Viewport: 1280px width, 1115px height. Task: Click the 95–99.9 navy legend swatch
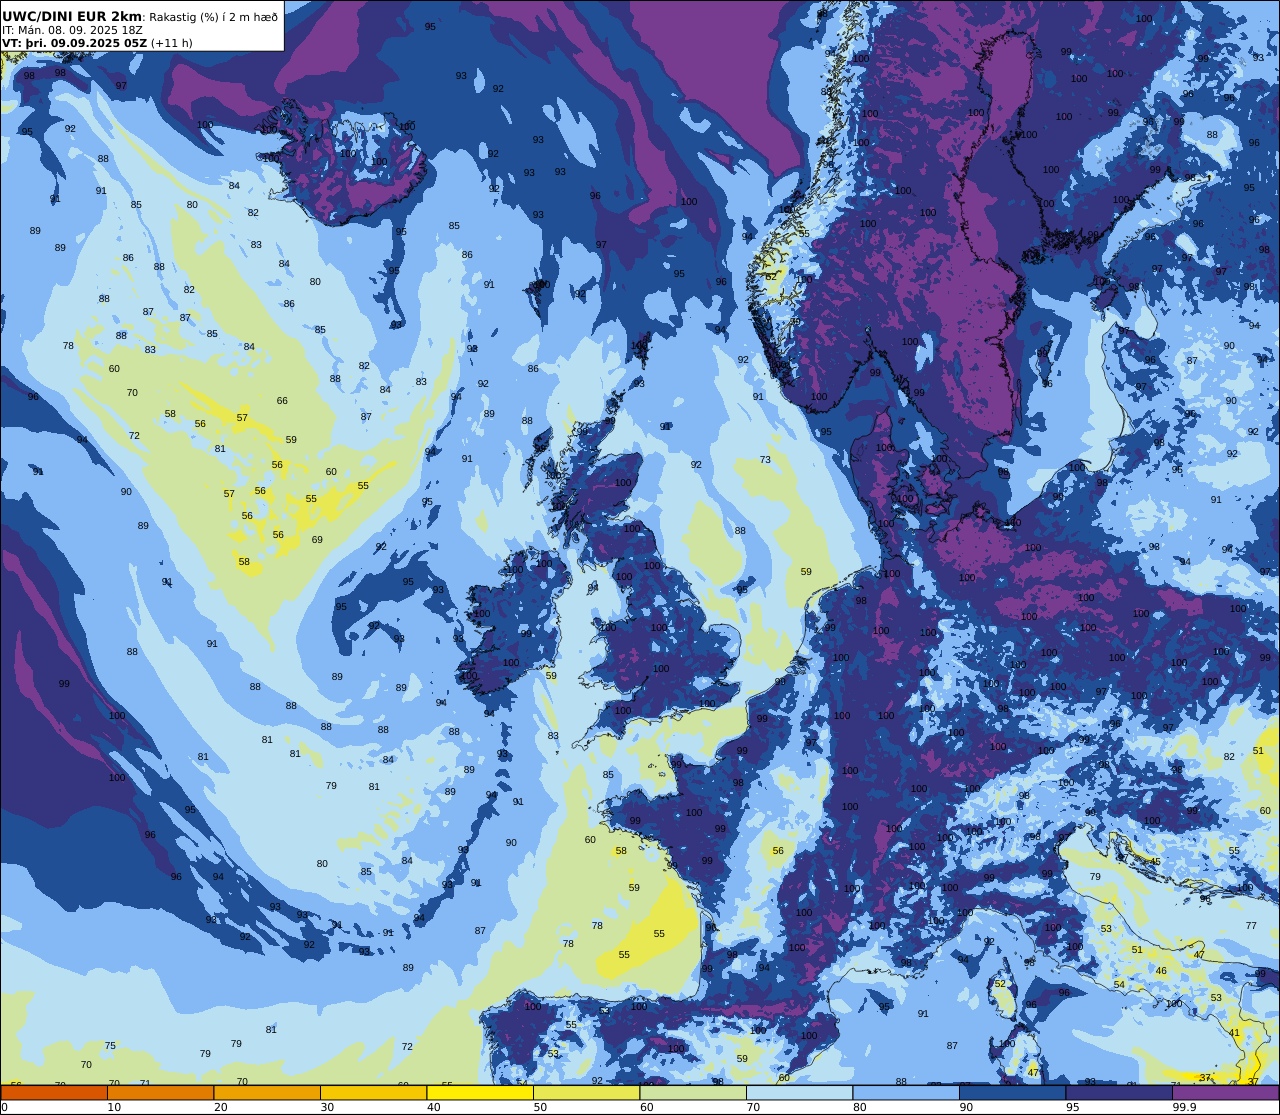(1119, 1093)
